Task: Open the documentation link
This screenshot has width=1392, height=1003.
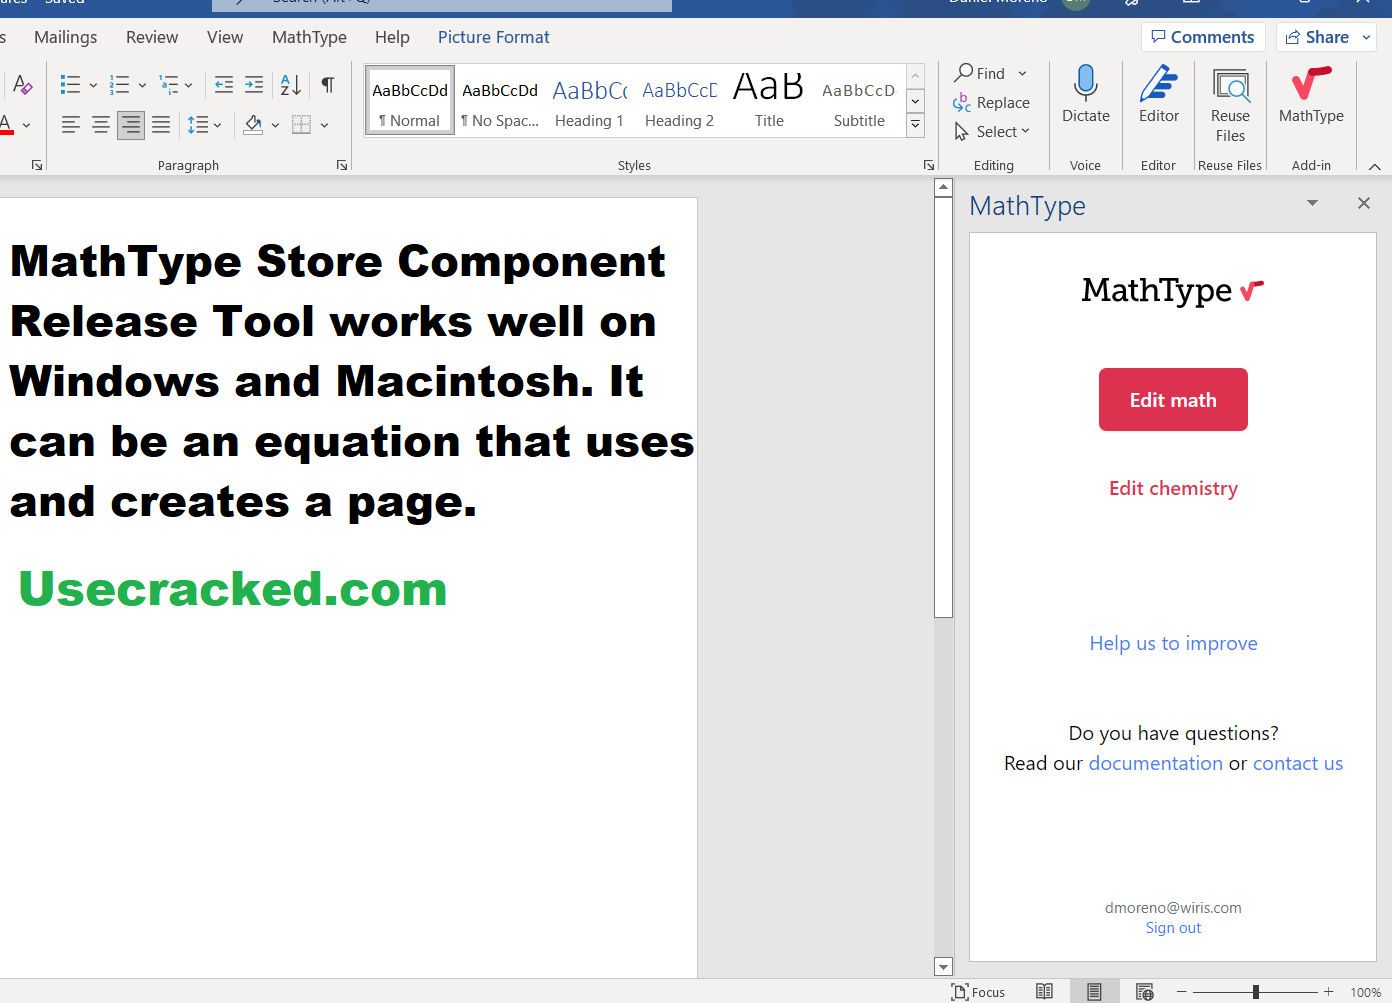Action: pyautogui.click(x=1155, y=763)
